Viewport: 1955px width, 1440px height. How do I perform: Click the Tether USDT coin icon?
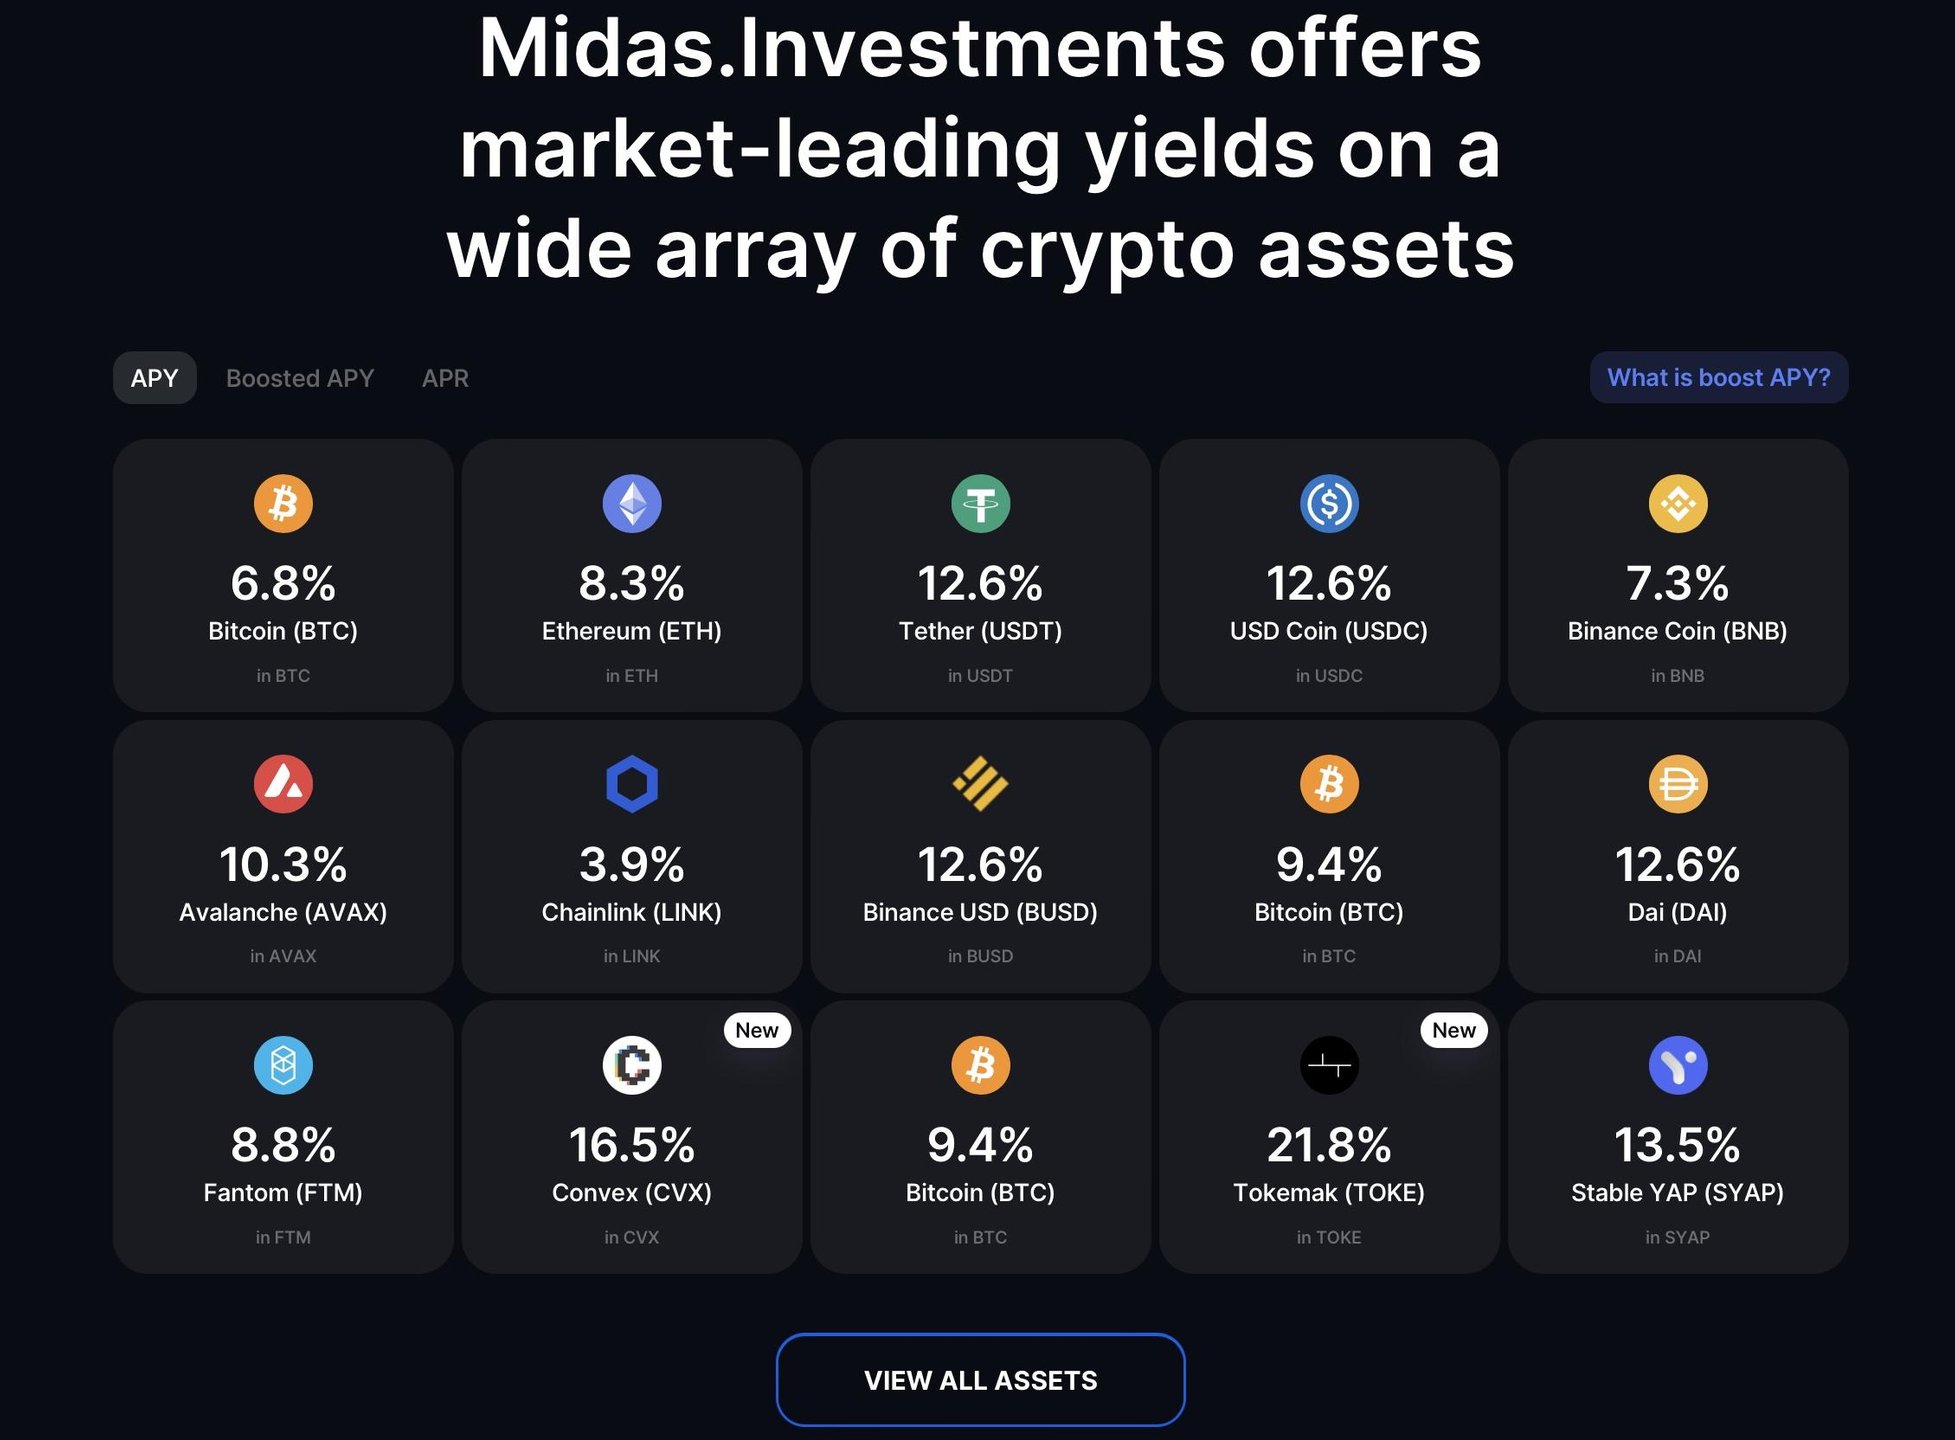click(980, 503)
